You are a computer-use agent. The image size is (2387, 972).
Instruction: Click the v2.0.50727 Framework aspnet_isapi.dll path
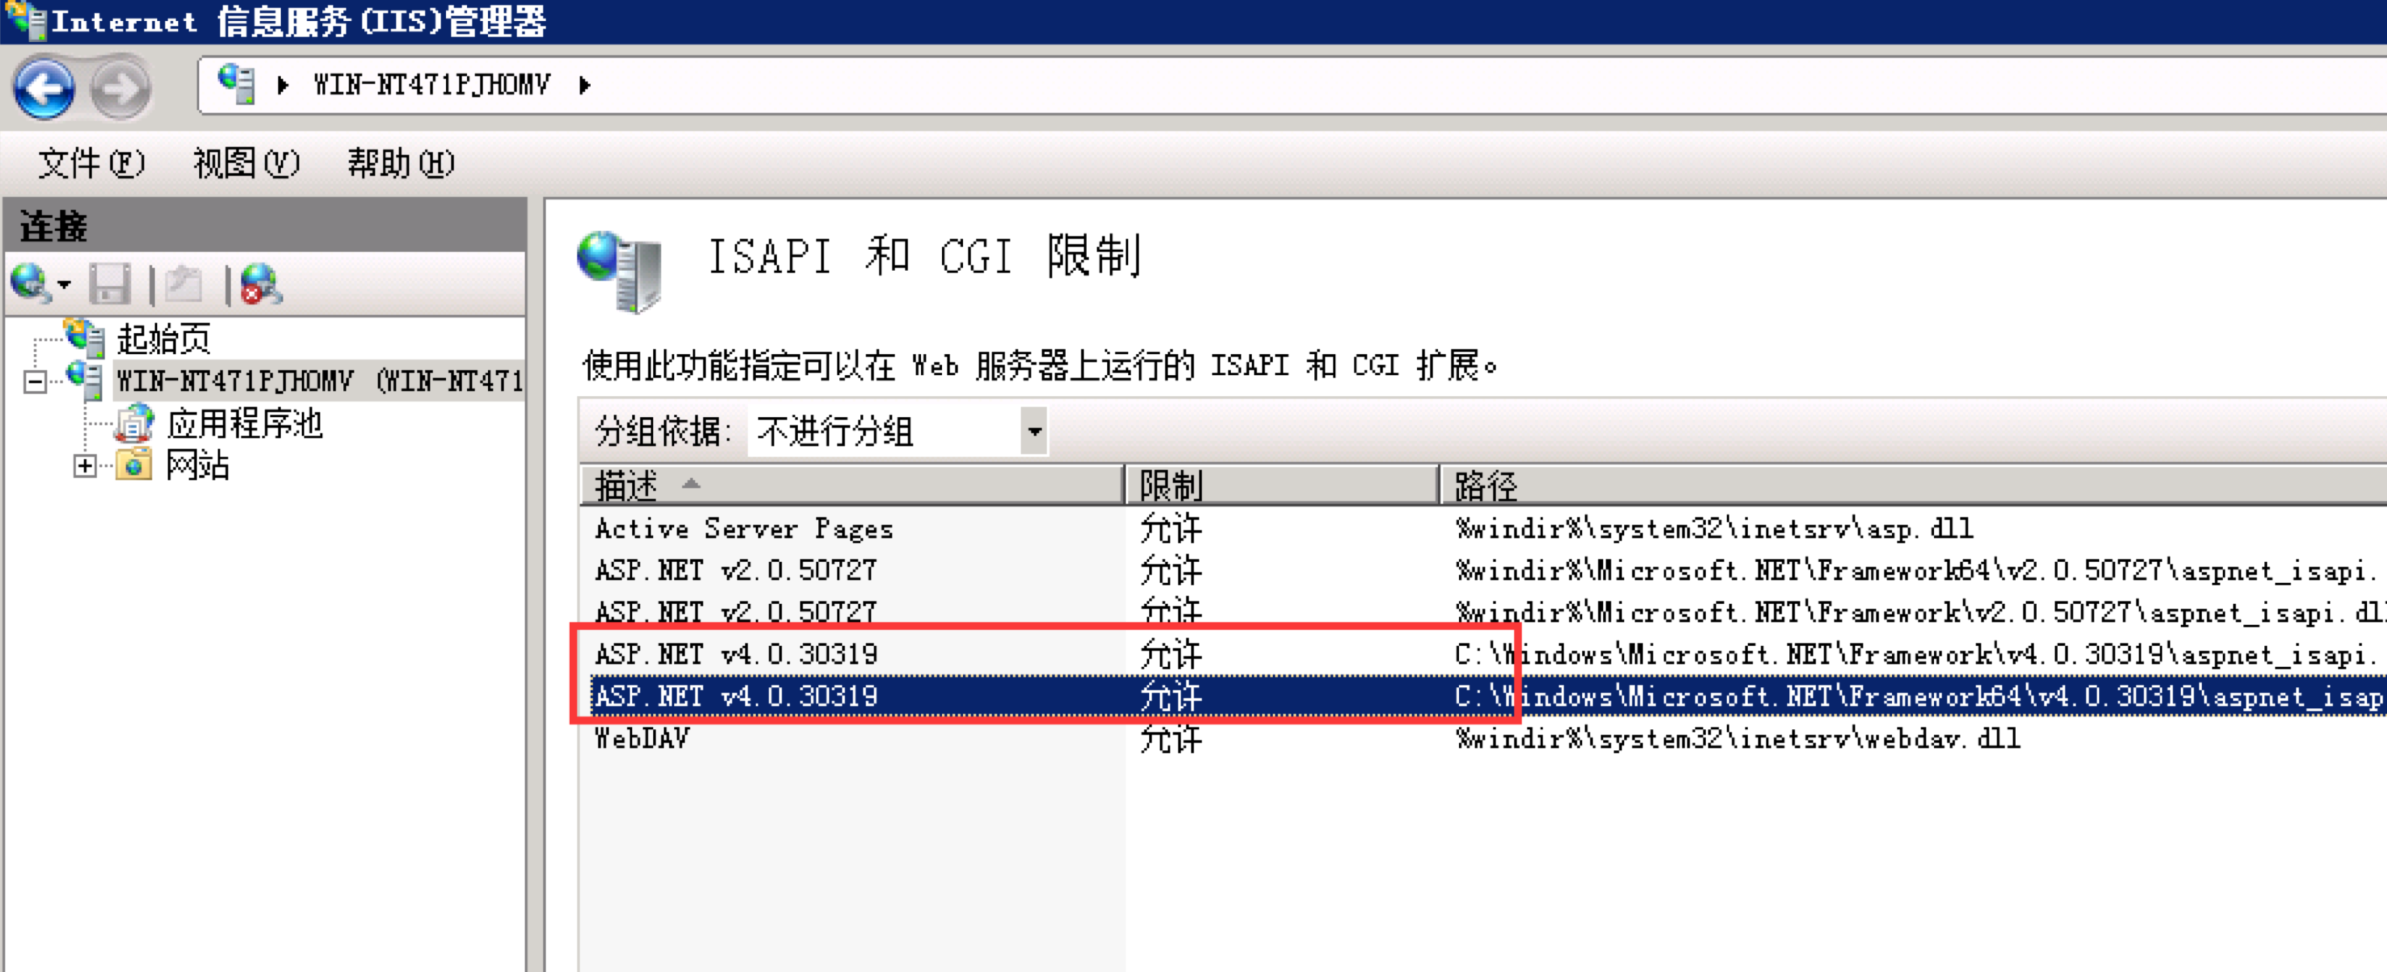(1921, 612)
